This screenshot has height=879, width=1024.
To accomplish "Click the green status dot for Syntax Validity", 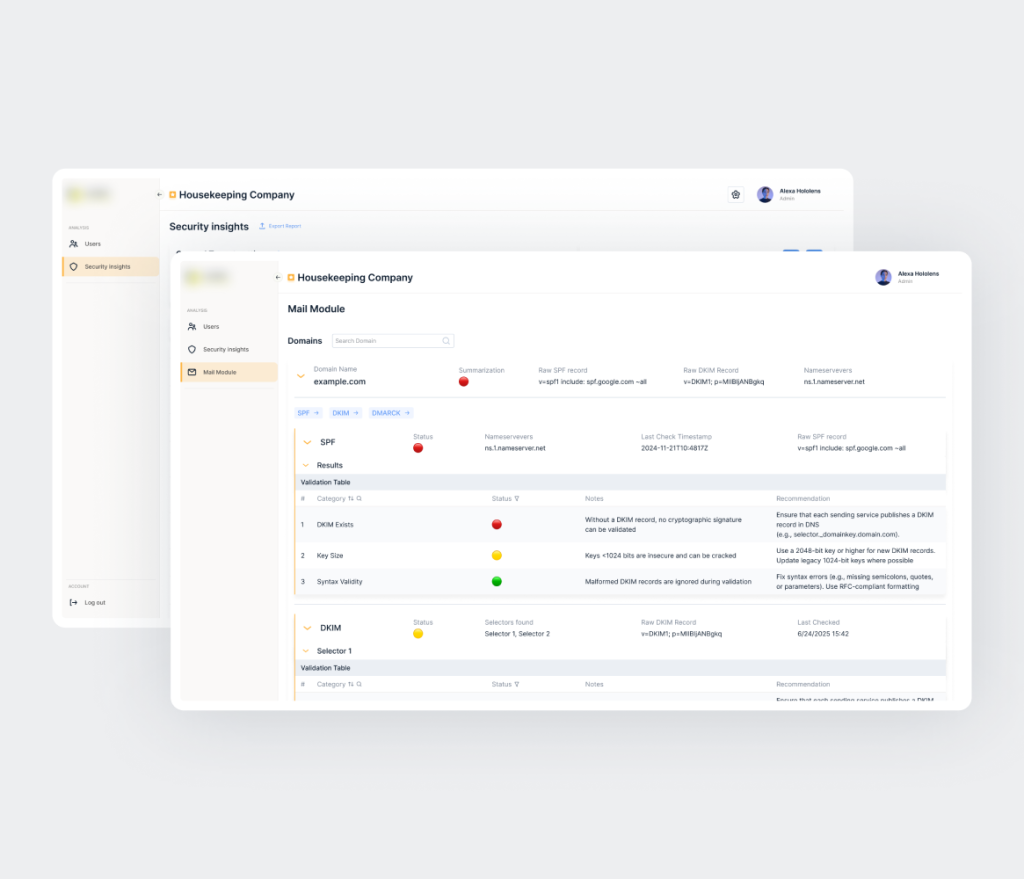I will 497,580.
